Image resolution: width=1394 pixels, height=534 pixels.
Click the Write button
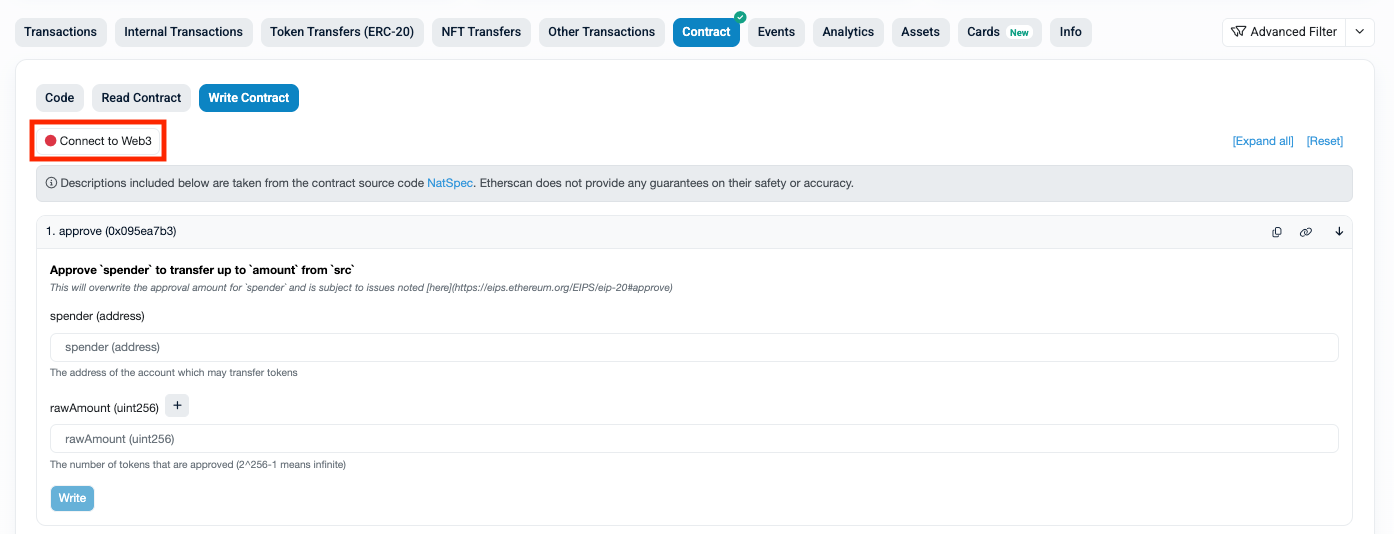pyautogui.click(x=72, y=498)
